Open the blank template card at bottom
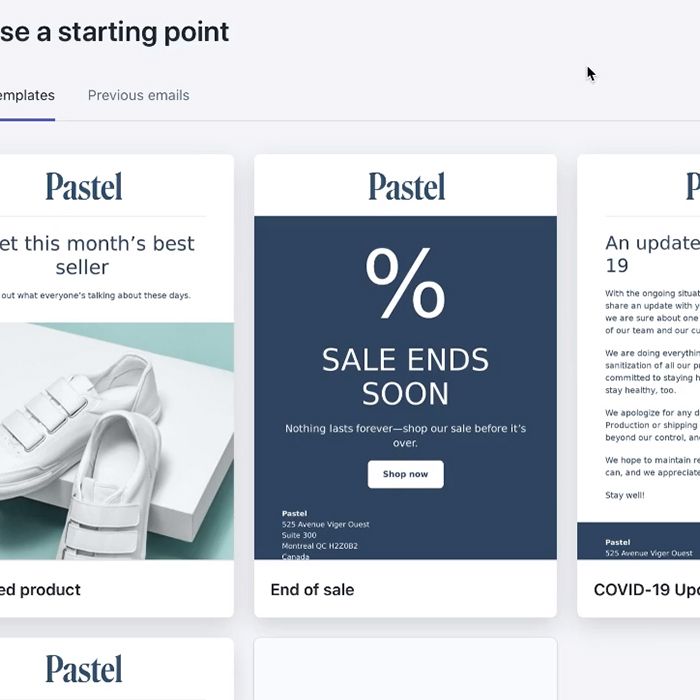This screenshot has height=700, width=700. coord(405,668)
